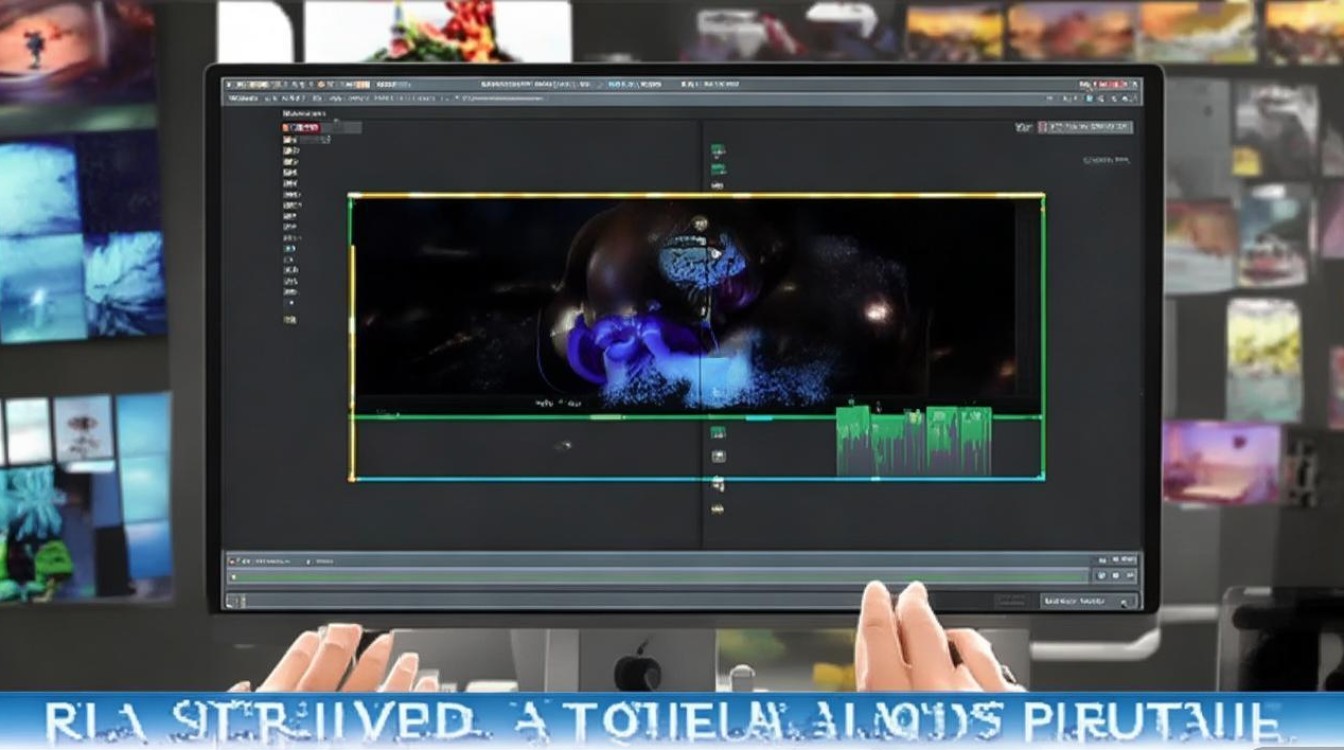Viewport: 1344px width, 750px height.
Task: Click the second green icon above the preview
Action: [x=717, y=169]
